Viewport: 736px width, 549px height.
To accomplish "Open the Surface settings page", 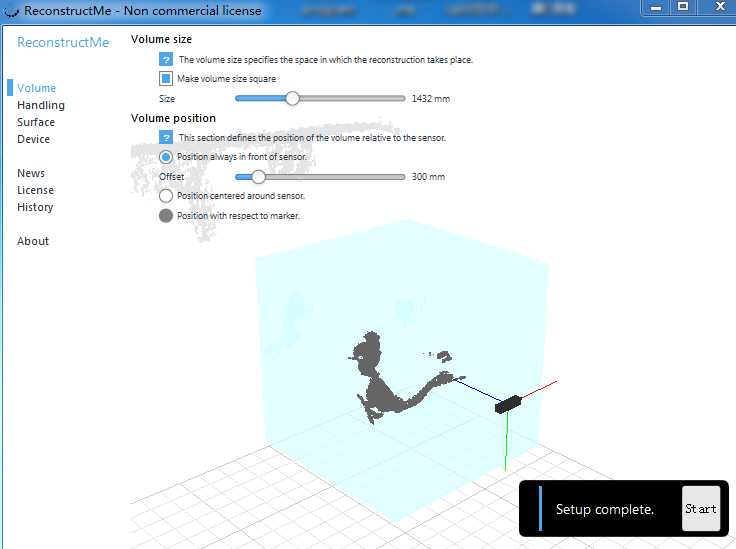I will [36, 122].
